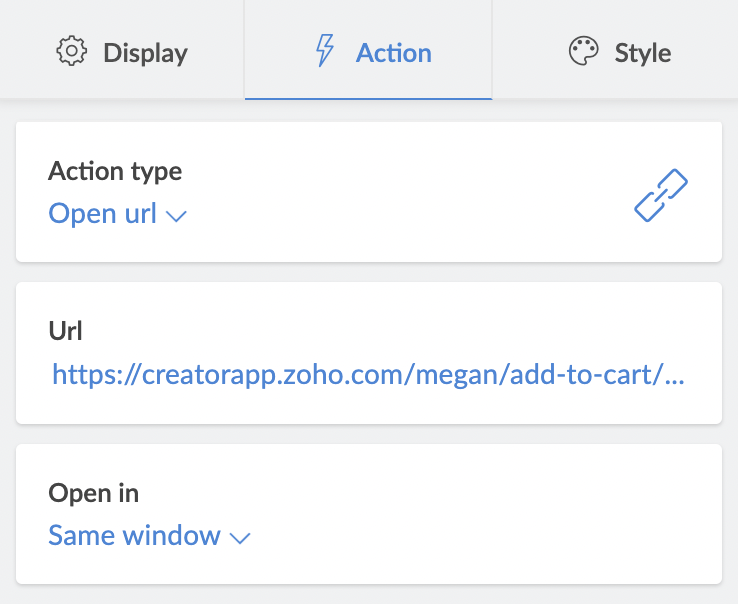Click the creatorapp.zoho.com URL field
The image size is (738, 604).
coord(368,375)
